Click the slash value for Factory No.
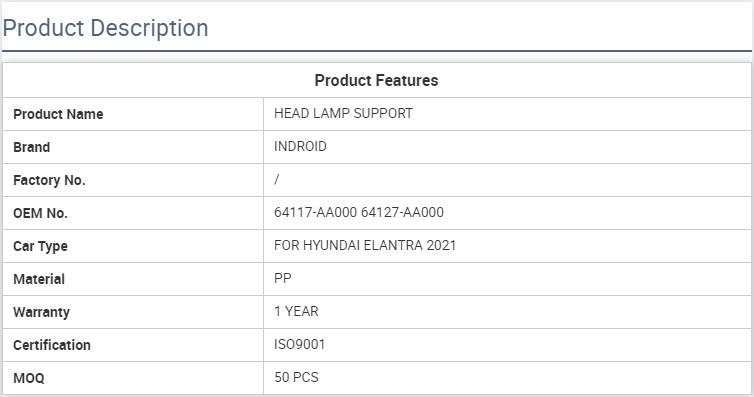The image size is (754, 397). (x=276, y=179)
